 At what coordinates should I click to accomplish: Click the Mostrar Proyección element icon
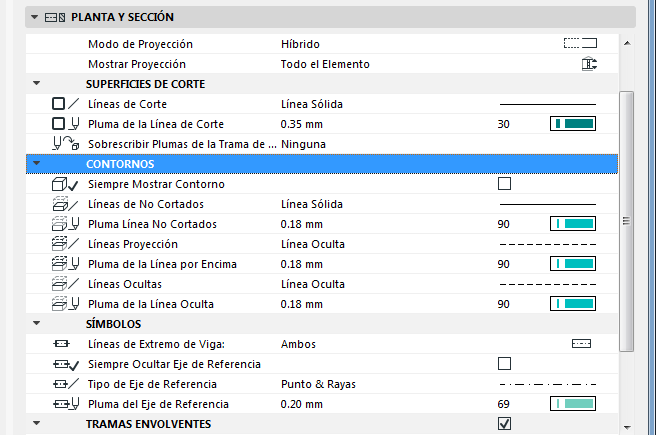[x=588, y=64]
